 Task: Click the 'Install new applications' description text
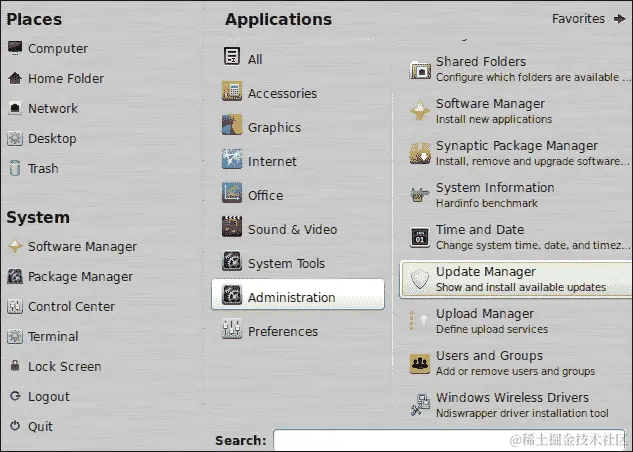point(494,119)
